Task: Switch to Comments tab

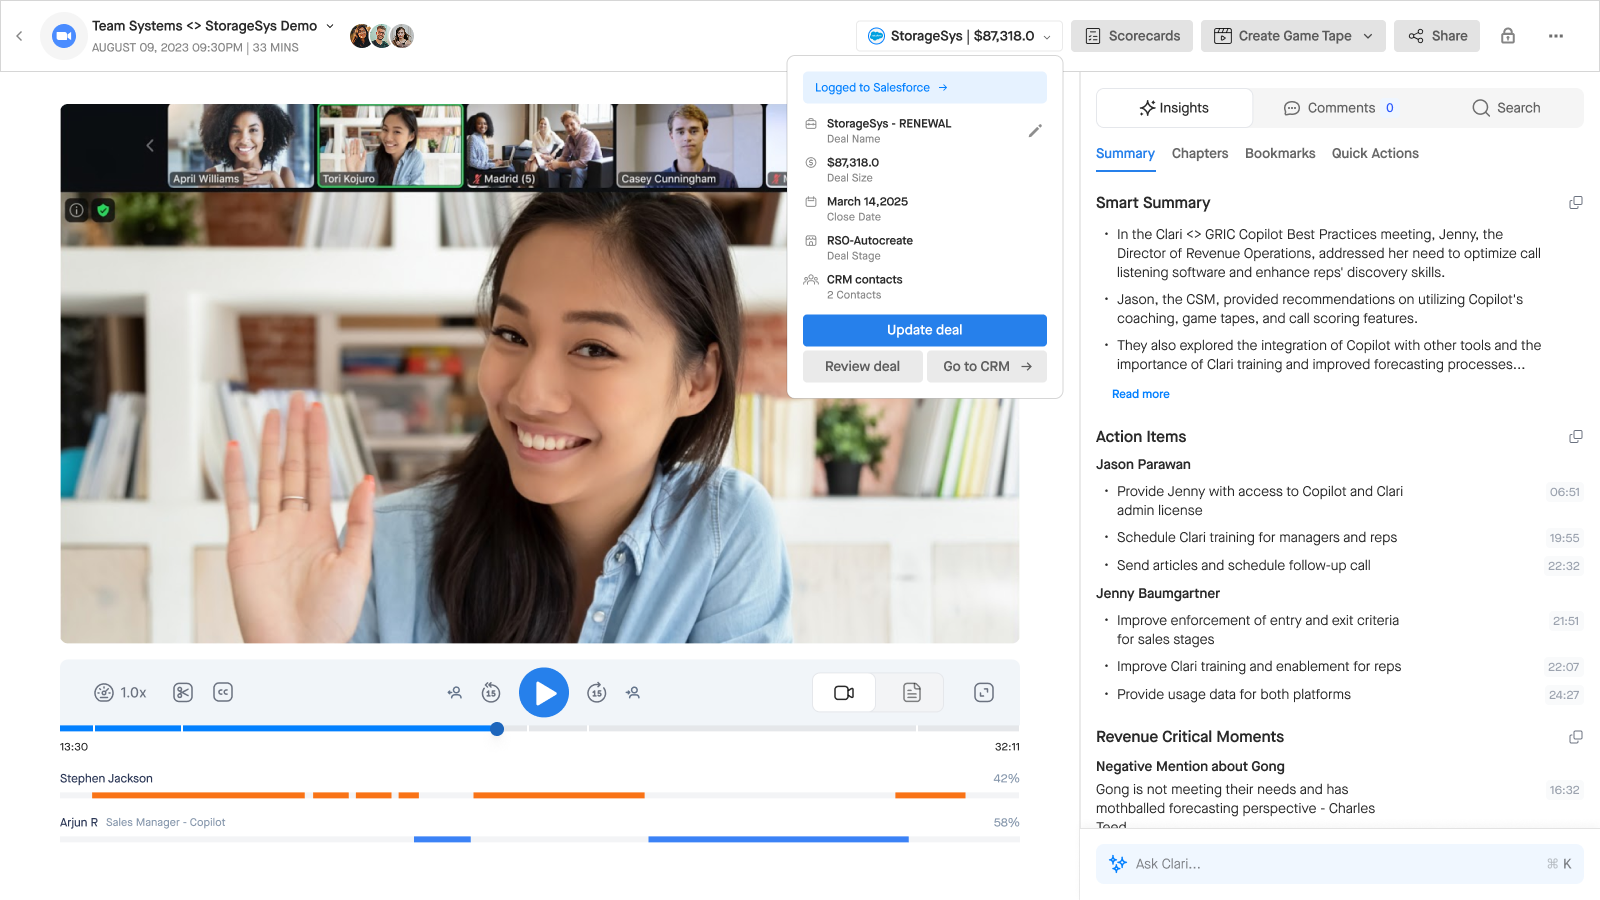Action: pyautogui.click(x=1339, y=108)
